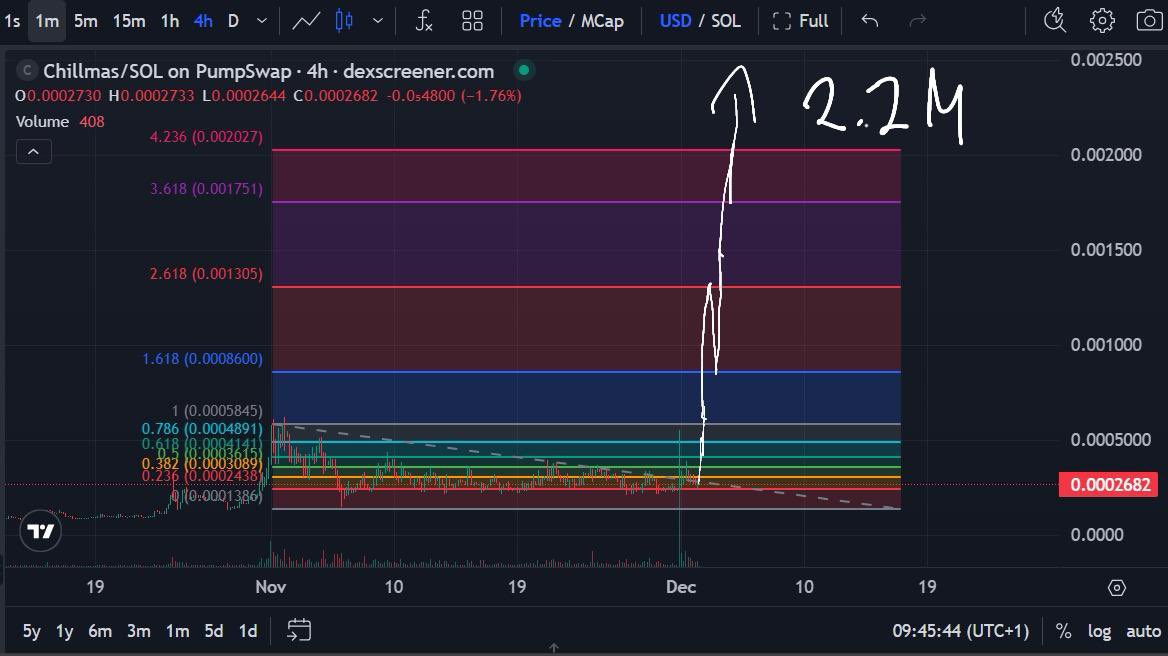Set range to 3m
Viewport: 1168px width, 656px height.
139,631
